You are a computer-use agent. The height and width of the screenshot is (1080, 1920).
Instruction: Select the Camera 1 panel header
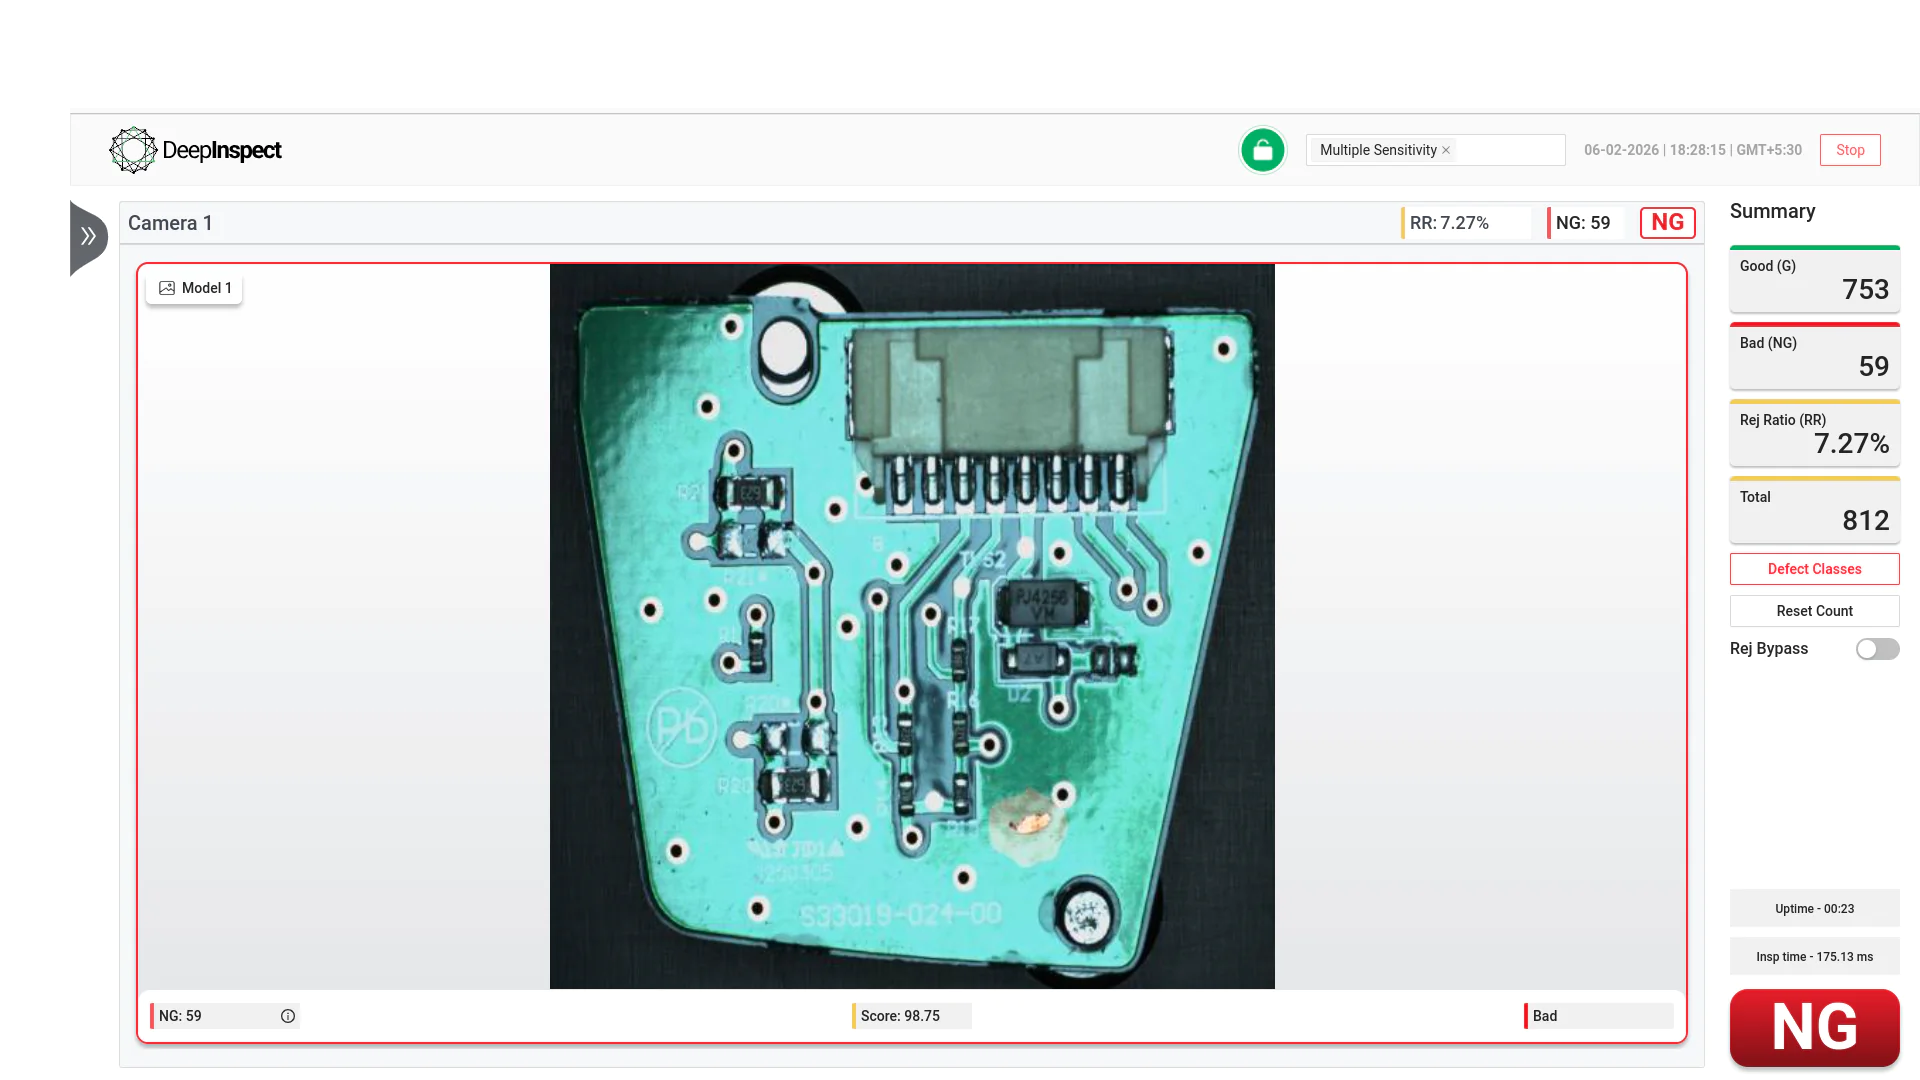point(170,222)
